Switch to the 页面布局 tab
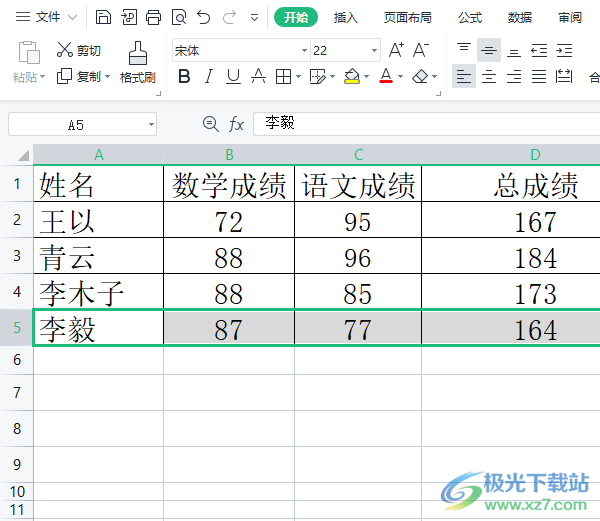This screenshot has width=600, height=521. pos(408,17)
